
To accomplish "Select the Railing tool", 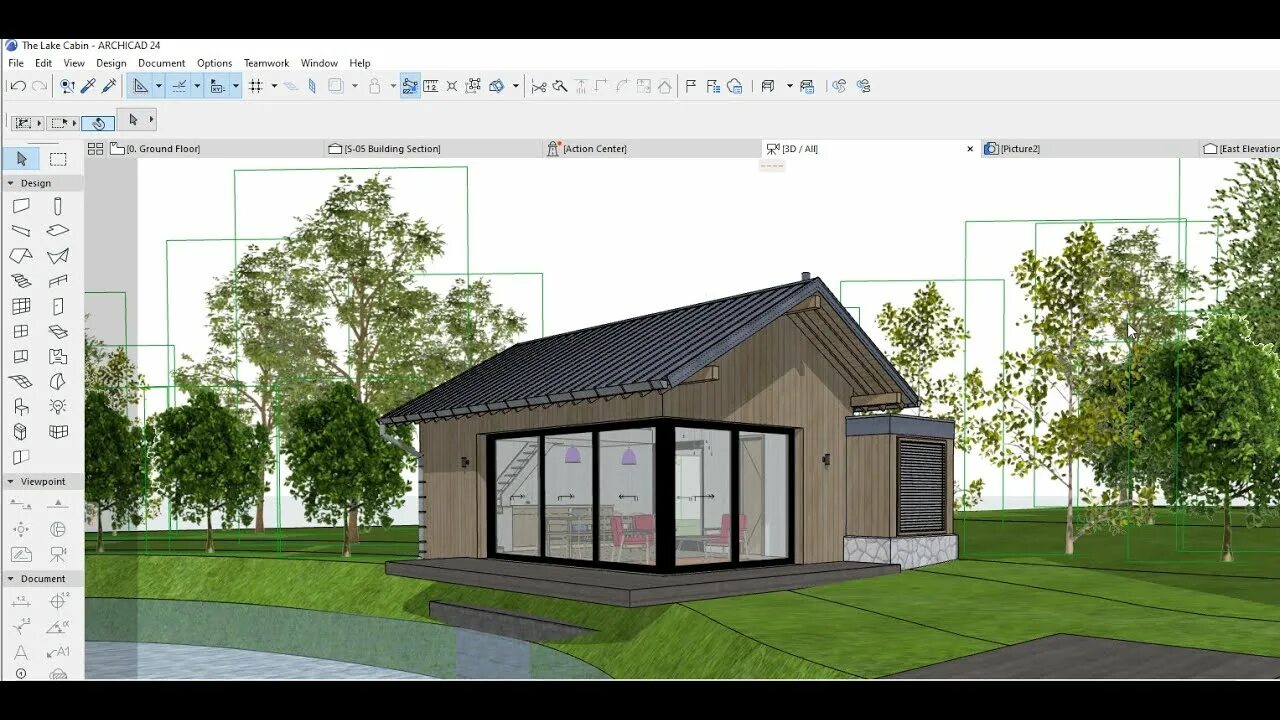I will tap(58, 281).
